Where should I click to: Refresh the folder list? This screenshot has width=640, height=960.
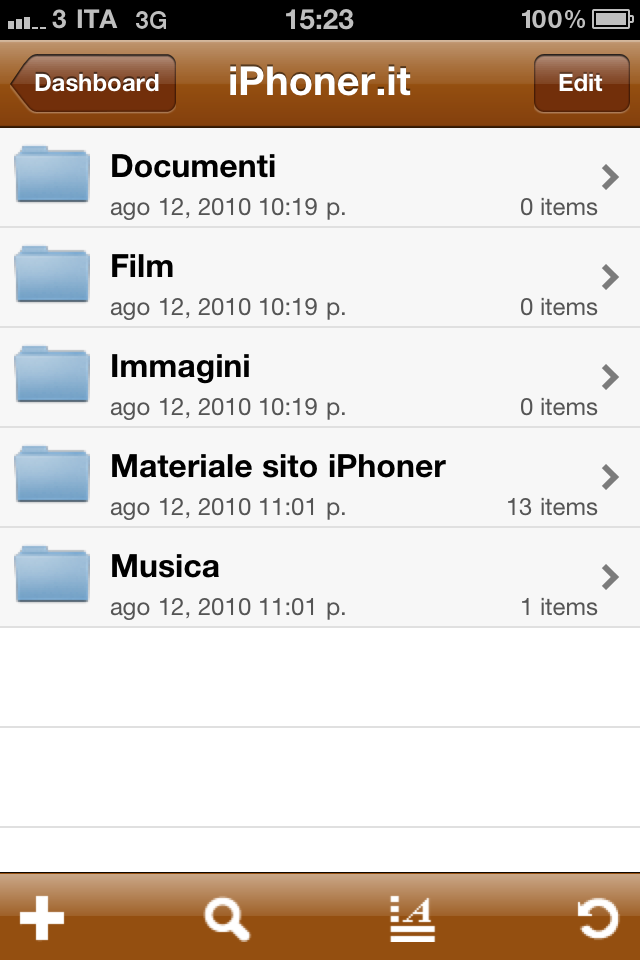[598, 918]
